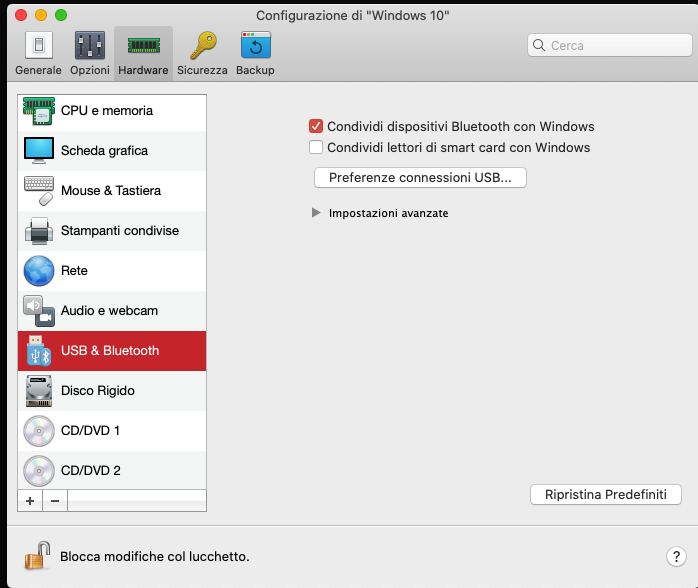Expand Impostazioni avanzate disclosure triangle
Screen dimensions: 698x588
tap(316, 213)
